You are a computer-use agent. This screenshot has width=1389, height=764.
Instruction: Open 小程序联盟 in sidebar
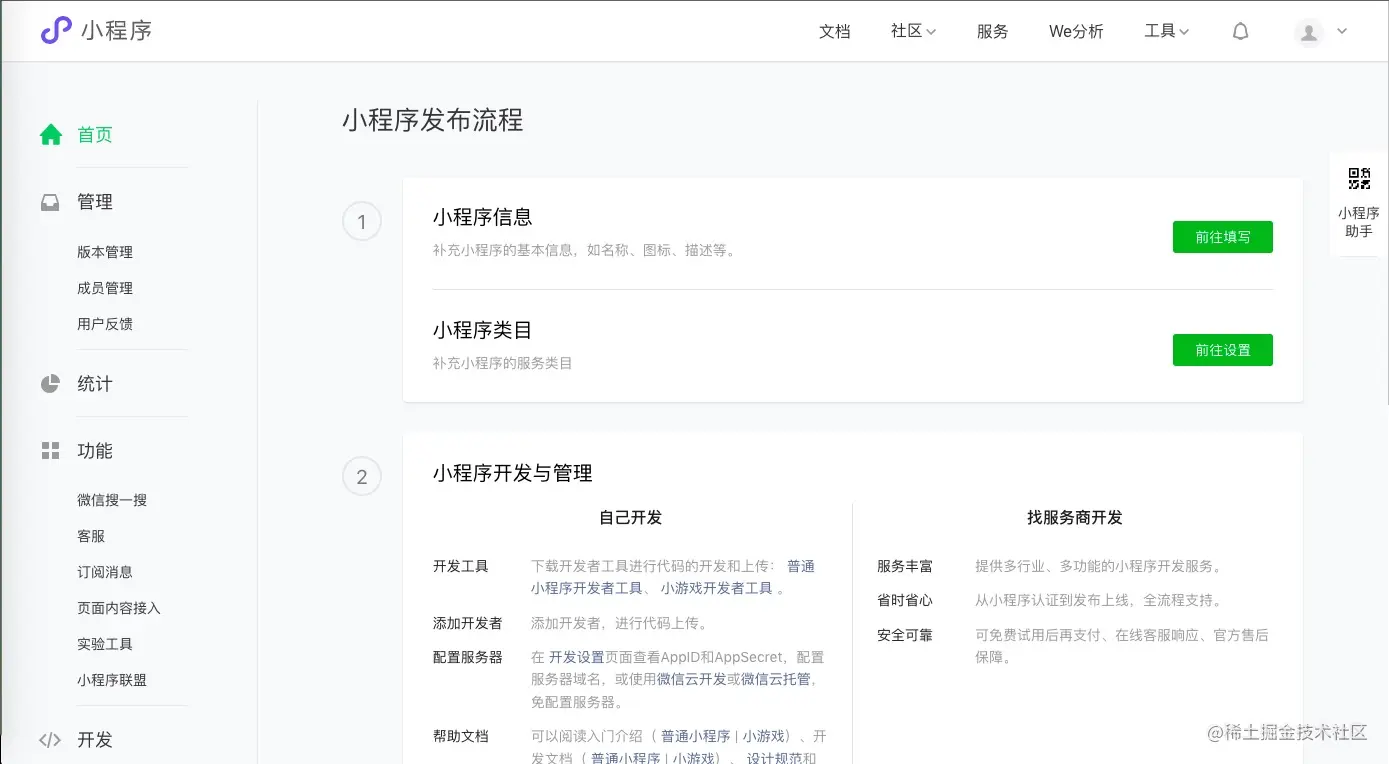[112, 680]
